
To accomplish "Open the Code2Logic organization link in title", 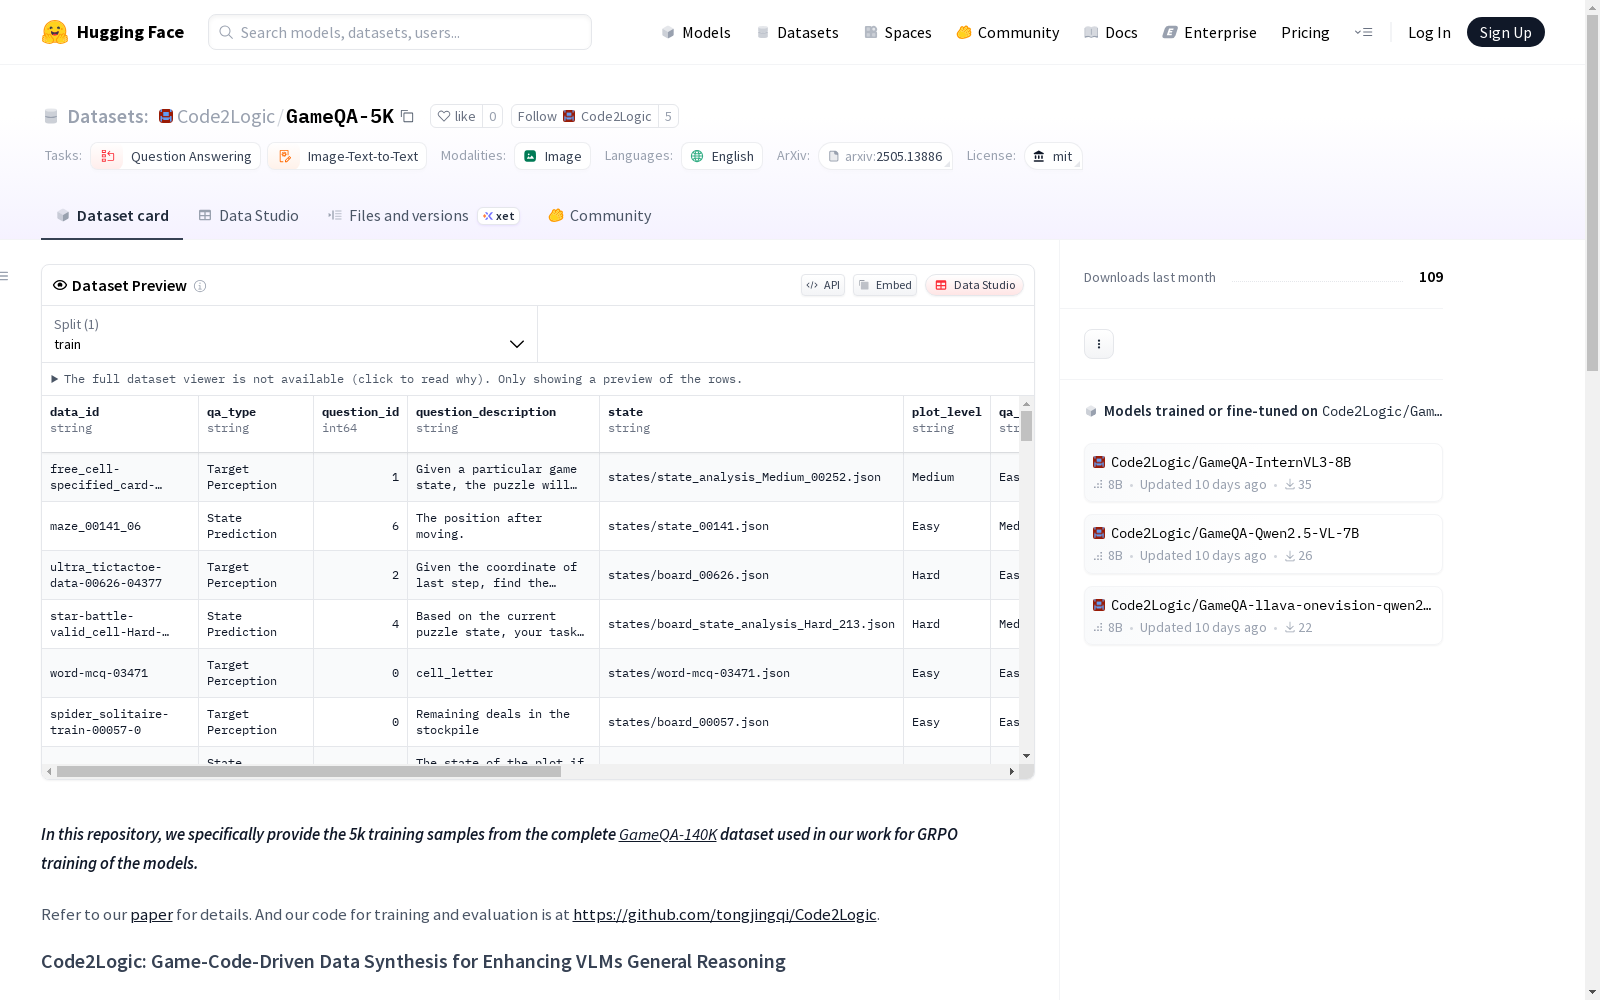I will pyautogui.click(x=226, y=116).
